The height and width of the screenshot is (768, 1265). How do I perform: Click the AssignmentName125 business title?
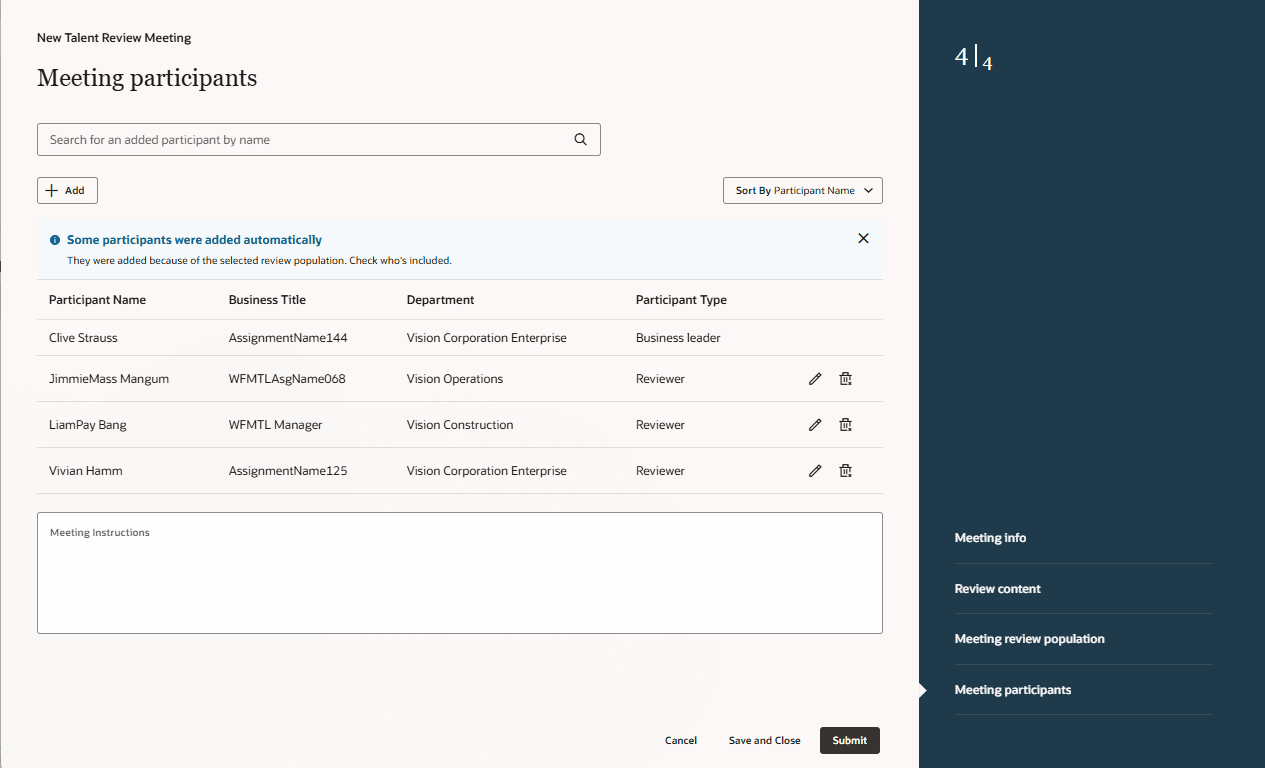coord(288,471)
